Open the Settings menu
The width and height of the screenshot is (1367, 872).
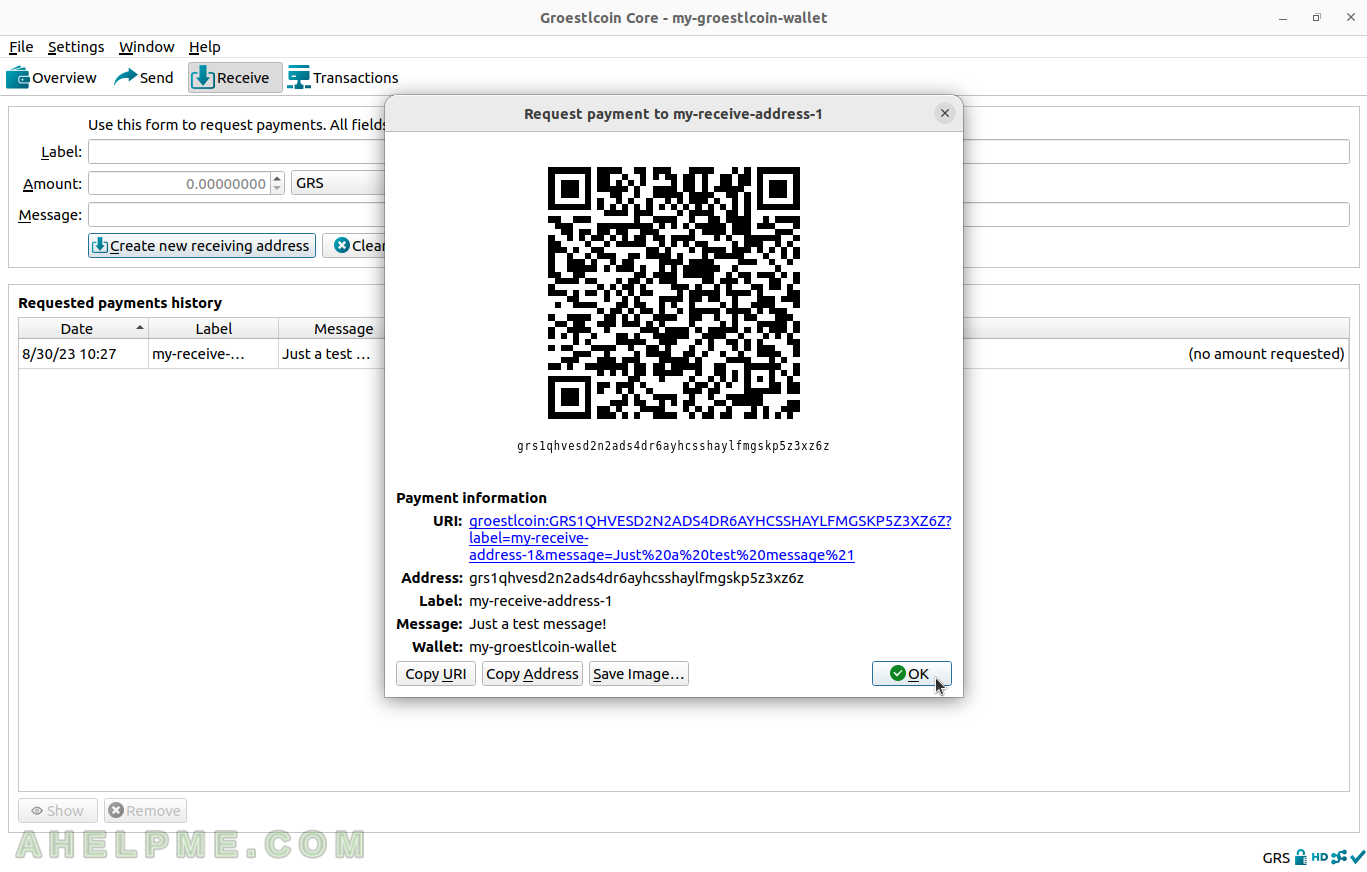pos(76,47)
